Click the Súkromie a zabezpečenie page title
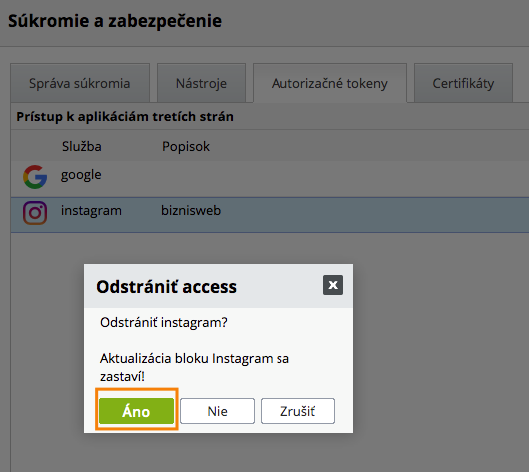Image resolution: width=529 pixels, height=472 pixels. click(x=115, y=21)
